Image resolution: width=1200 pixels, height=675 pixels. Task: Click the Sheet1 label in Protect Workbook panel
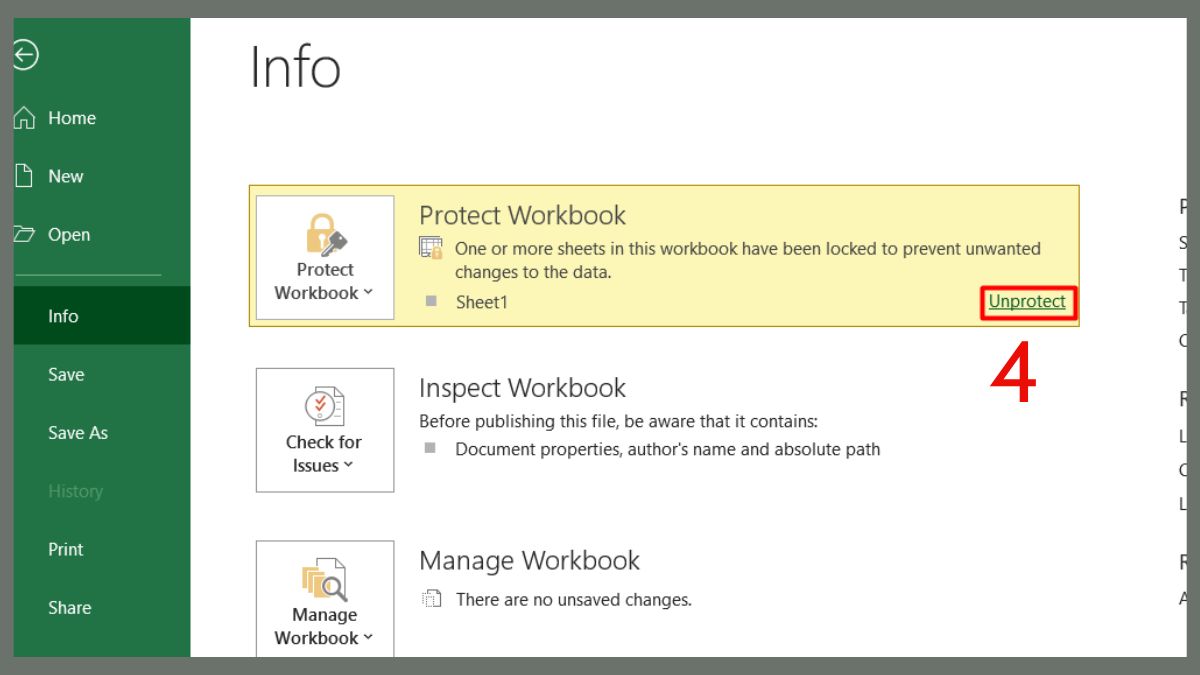pos(482,302)
